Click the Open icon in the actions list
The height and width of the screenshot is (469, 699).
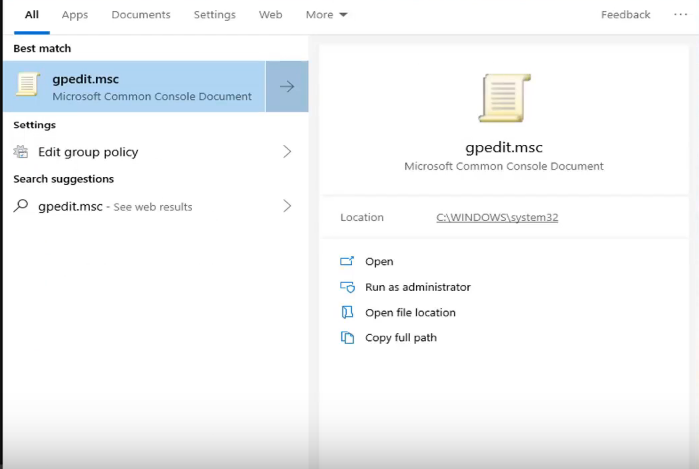tap(347, 261)
